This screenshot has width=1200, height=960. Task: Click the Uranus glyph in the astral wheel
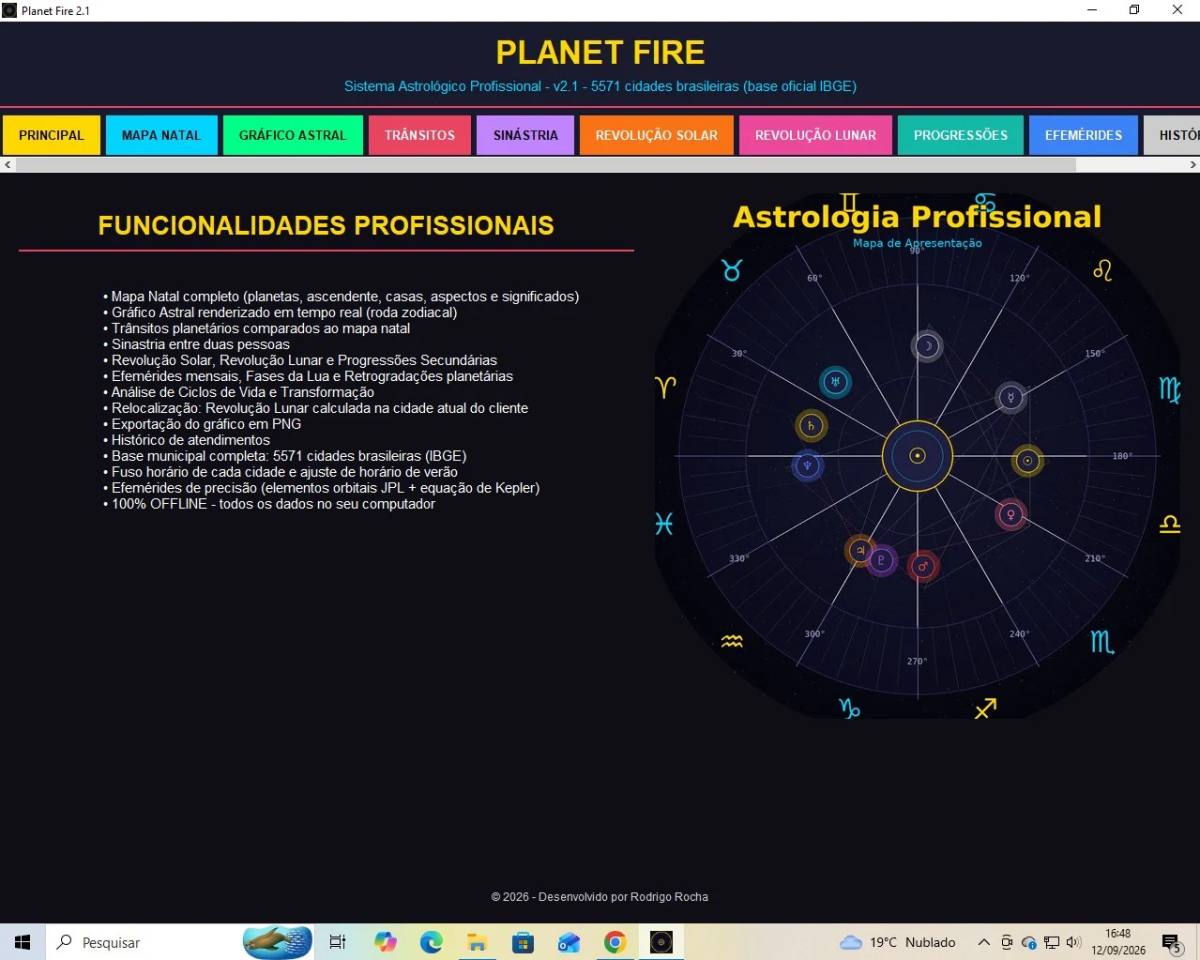tap(835, 382)
